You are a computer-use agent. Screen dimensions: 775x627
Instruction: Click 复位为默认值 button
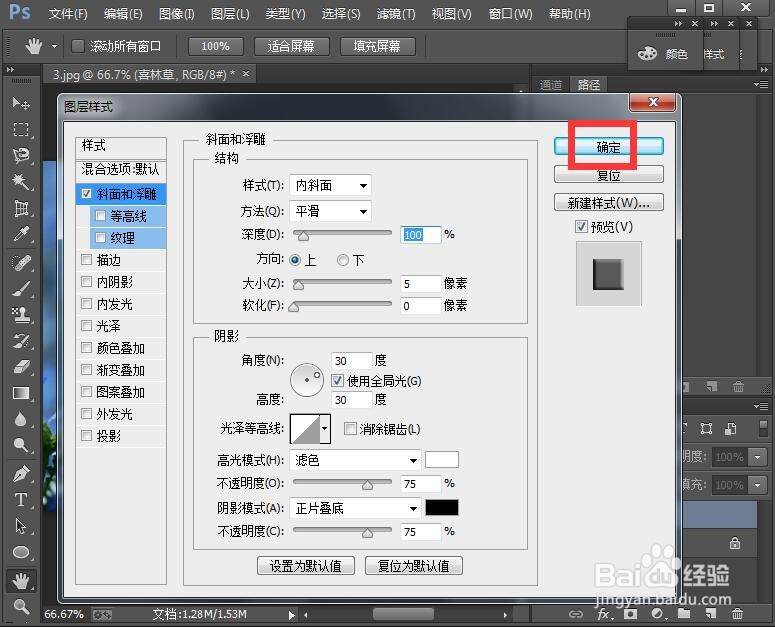[413, 566]
